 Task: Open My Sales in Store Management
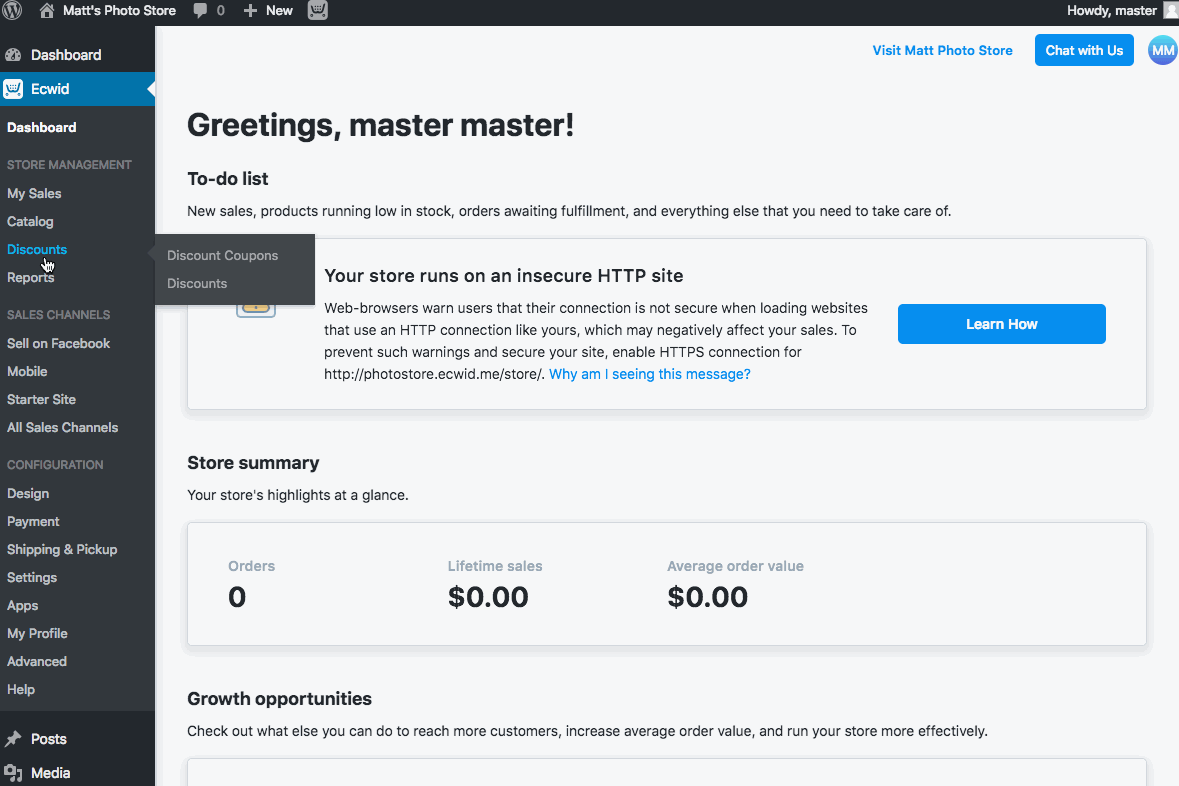click(x=34, y=193)
